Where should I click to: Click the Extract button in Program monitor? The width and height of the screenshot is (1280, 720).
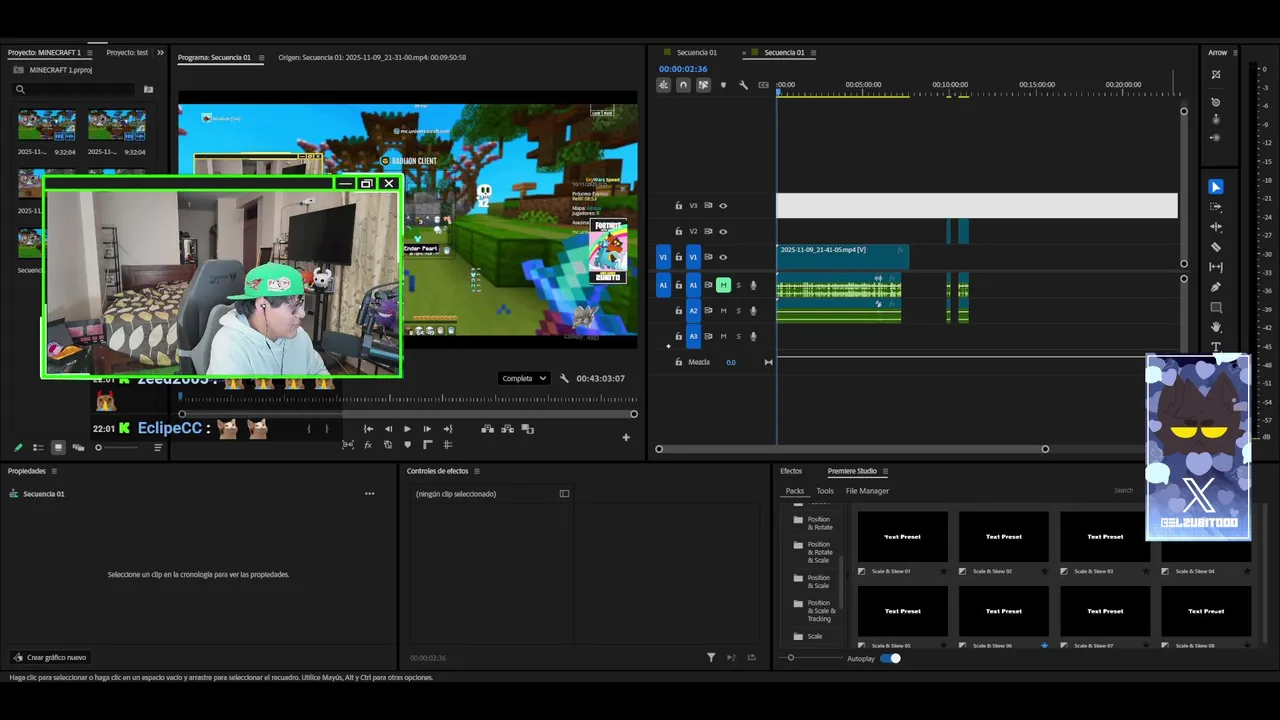point(507,429)
